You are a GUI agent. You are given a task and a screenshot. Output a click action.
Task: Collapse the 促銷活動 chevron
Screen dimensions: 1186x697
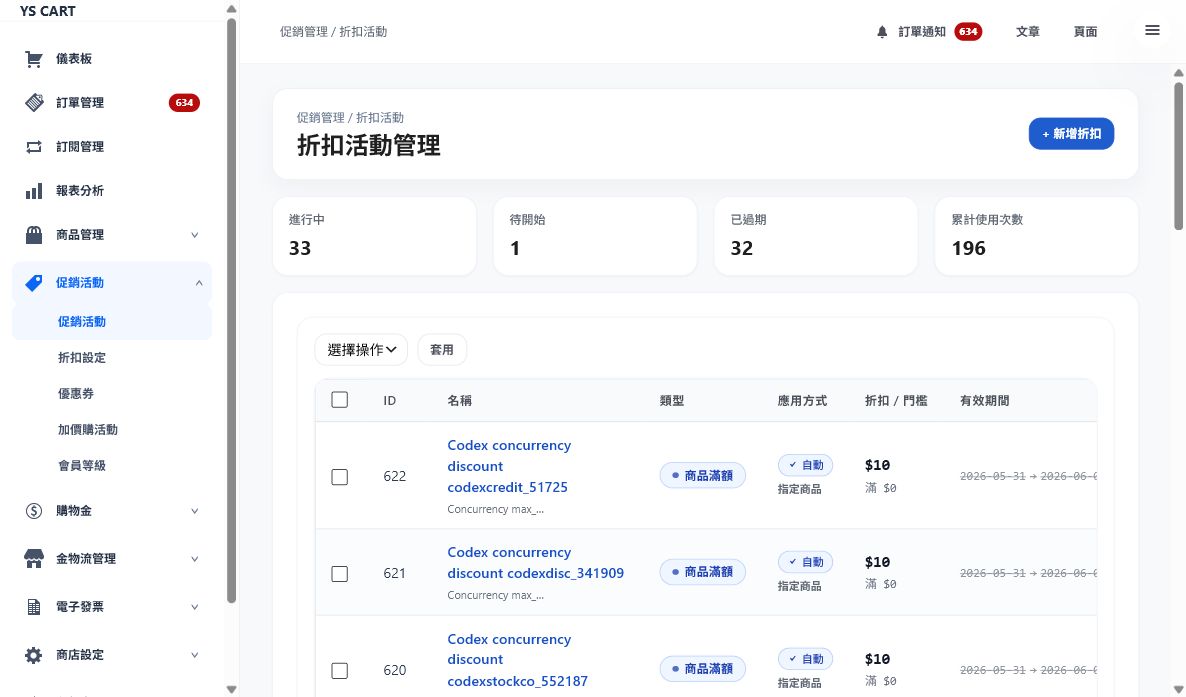click(x=199, y=283)
